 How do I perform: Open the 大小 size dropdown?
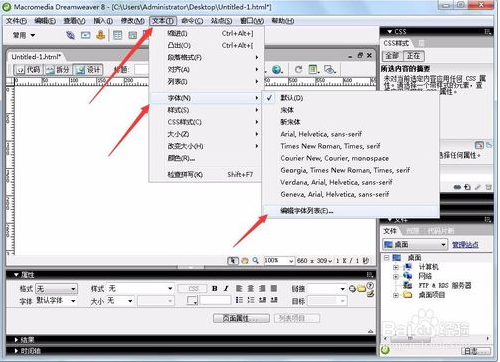pyautogui.click(x=121, y=301)
